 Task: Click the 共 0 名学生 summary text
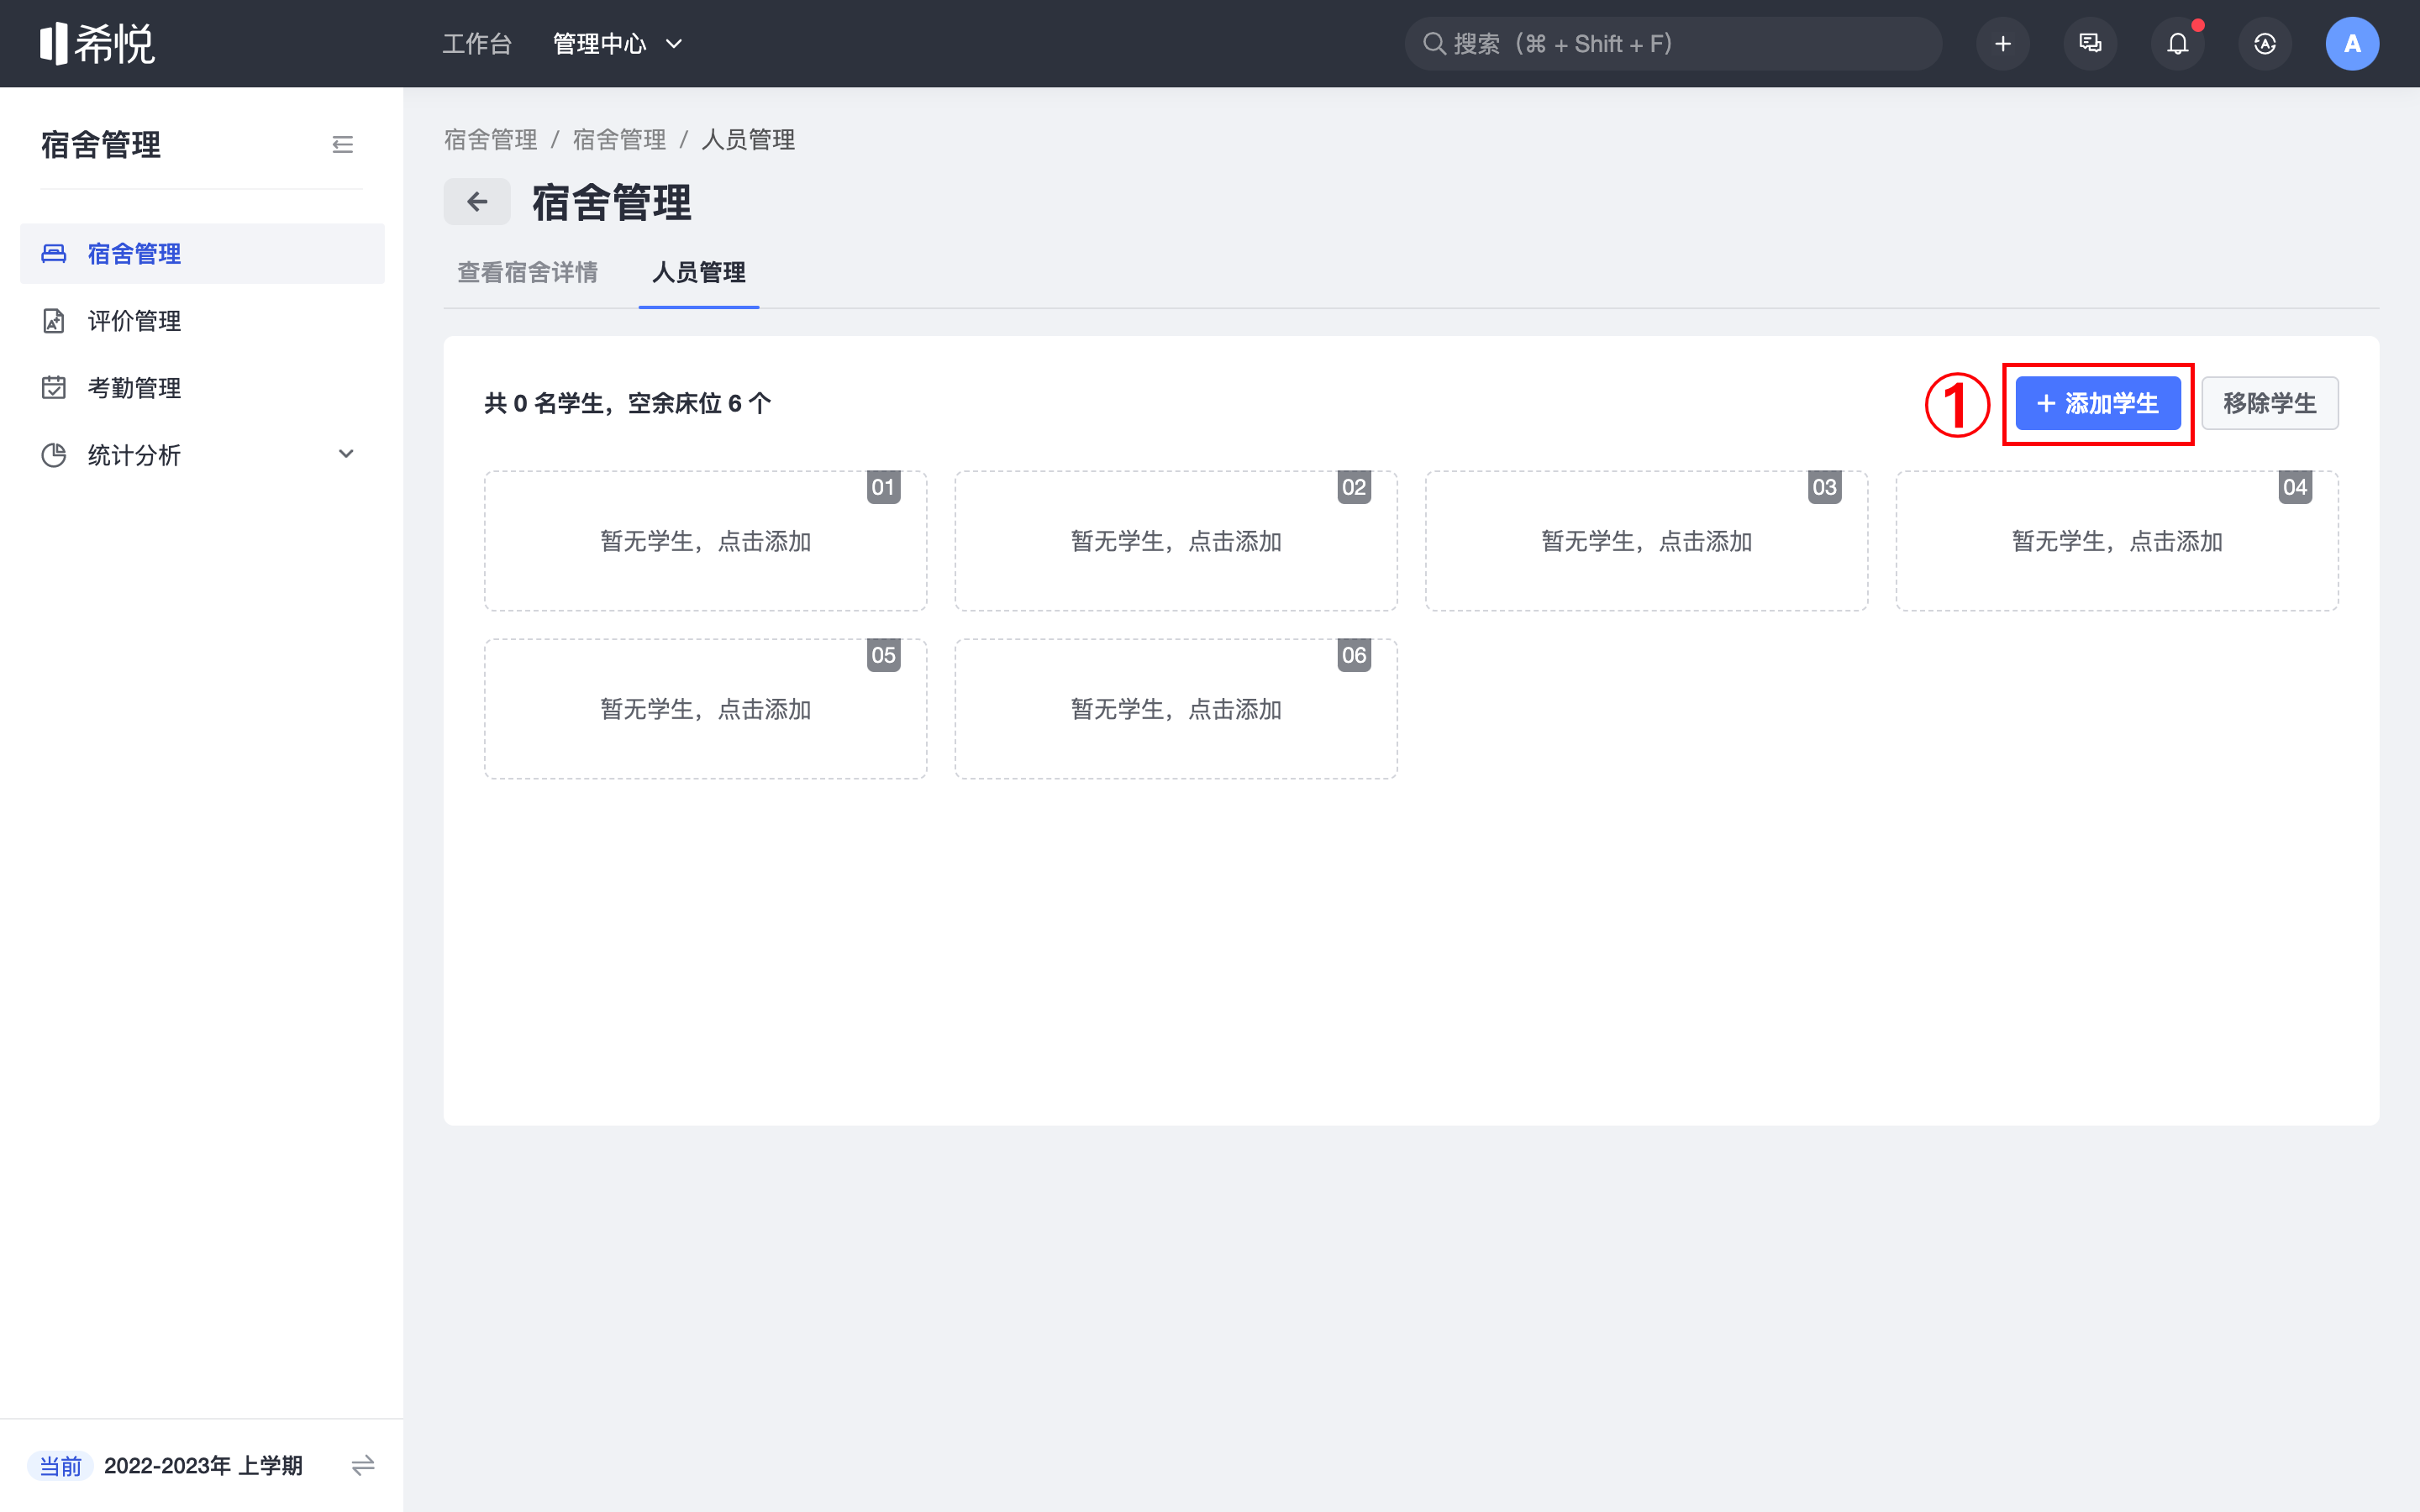(627, 403)
